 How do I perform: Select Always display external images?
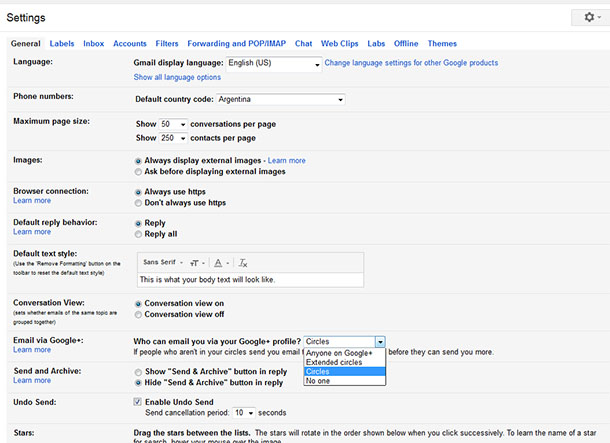click(138, 161)
